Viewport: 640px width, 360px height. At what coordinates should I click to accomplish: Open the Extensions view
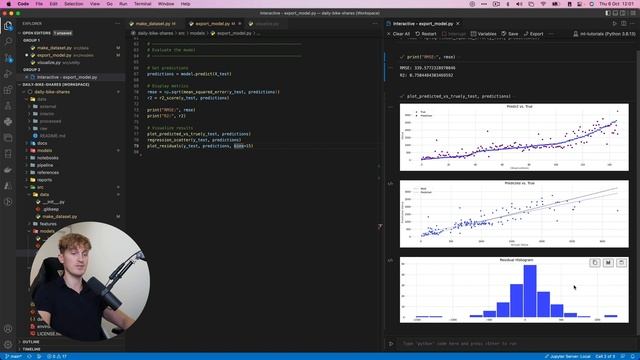pyautogui.click(x=8, y=90)
